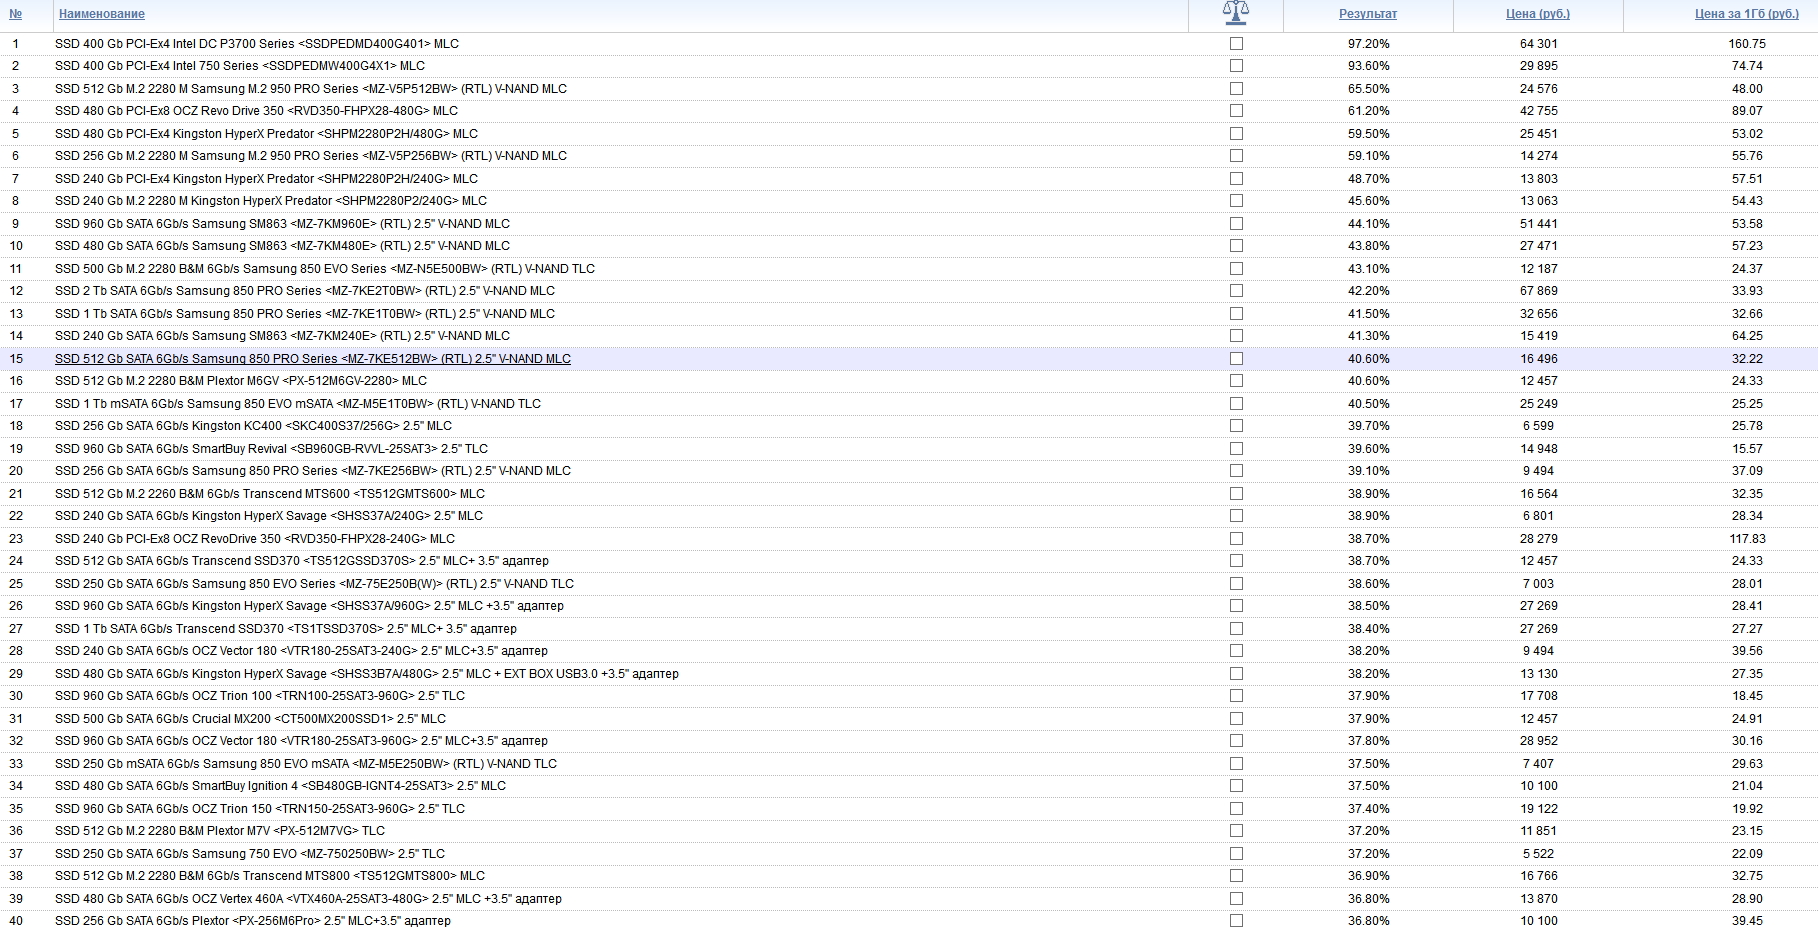Click price 67 869 for Samsung 2 Tb
Image resolution: width=1818 pixels, height=930 pixels.
click(1538, 291)
